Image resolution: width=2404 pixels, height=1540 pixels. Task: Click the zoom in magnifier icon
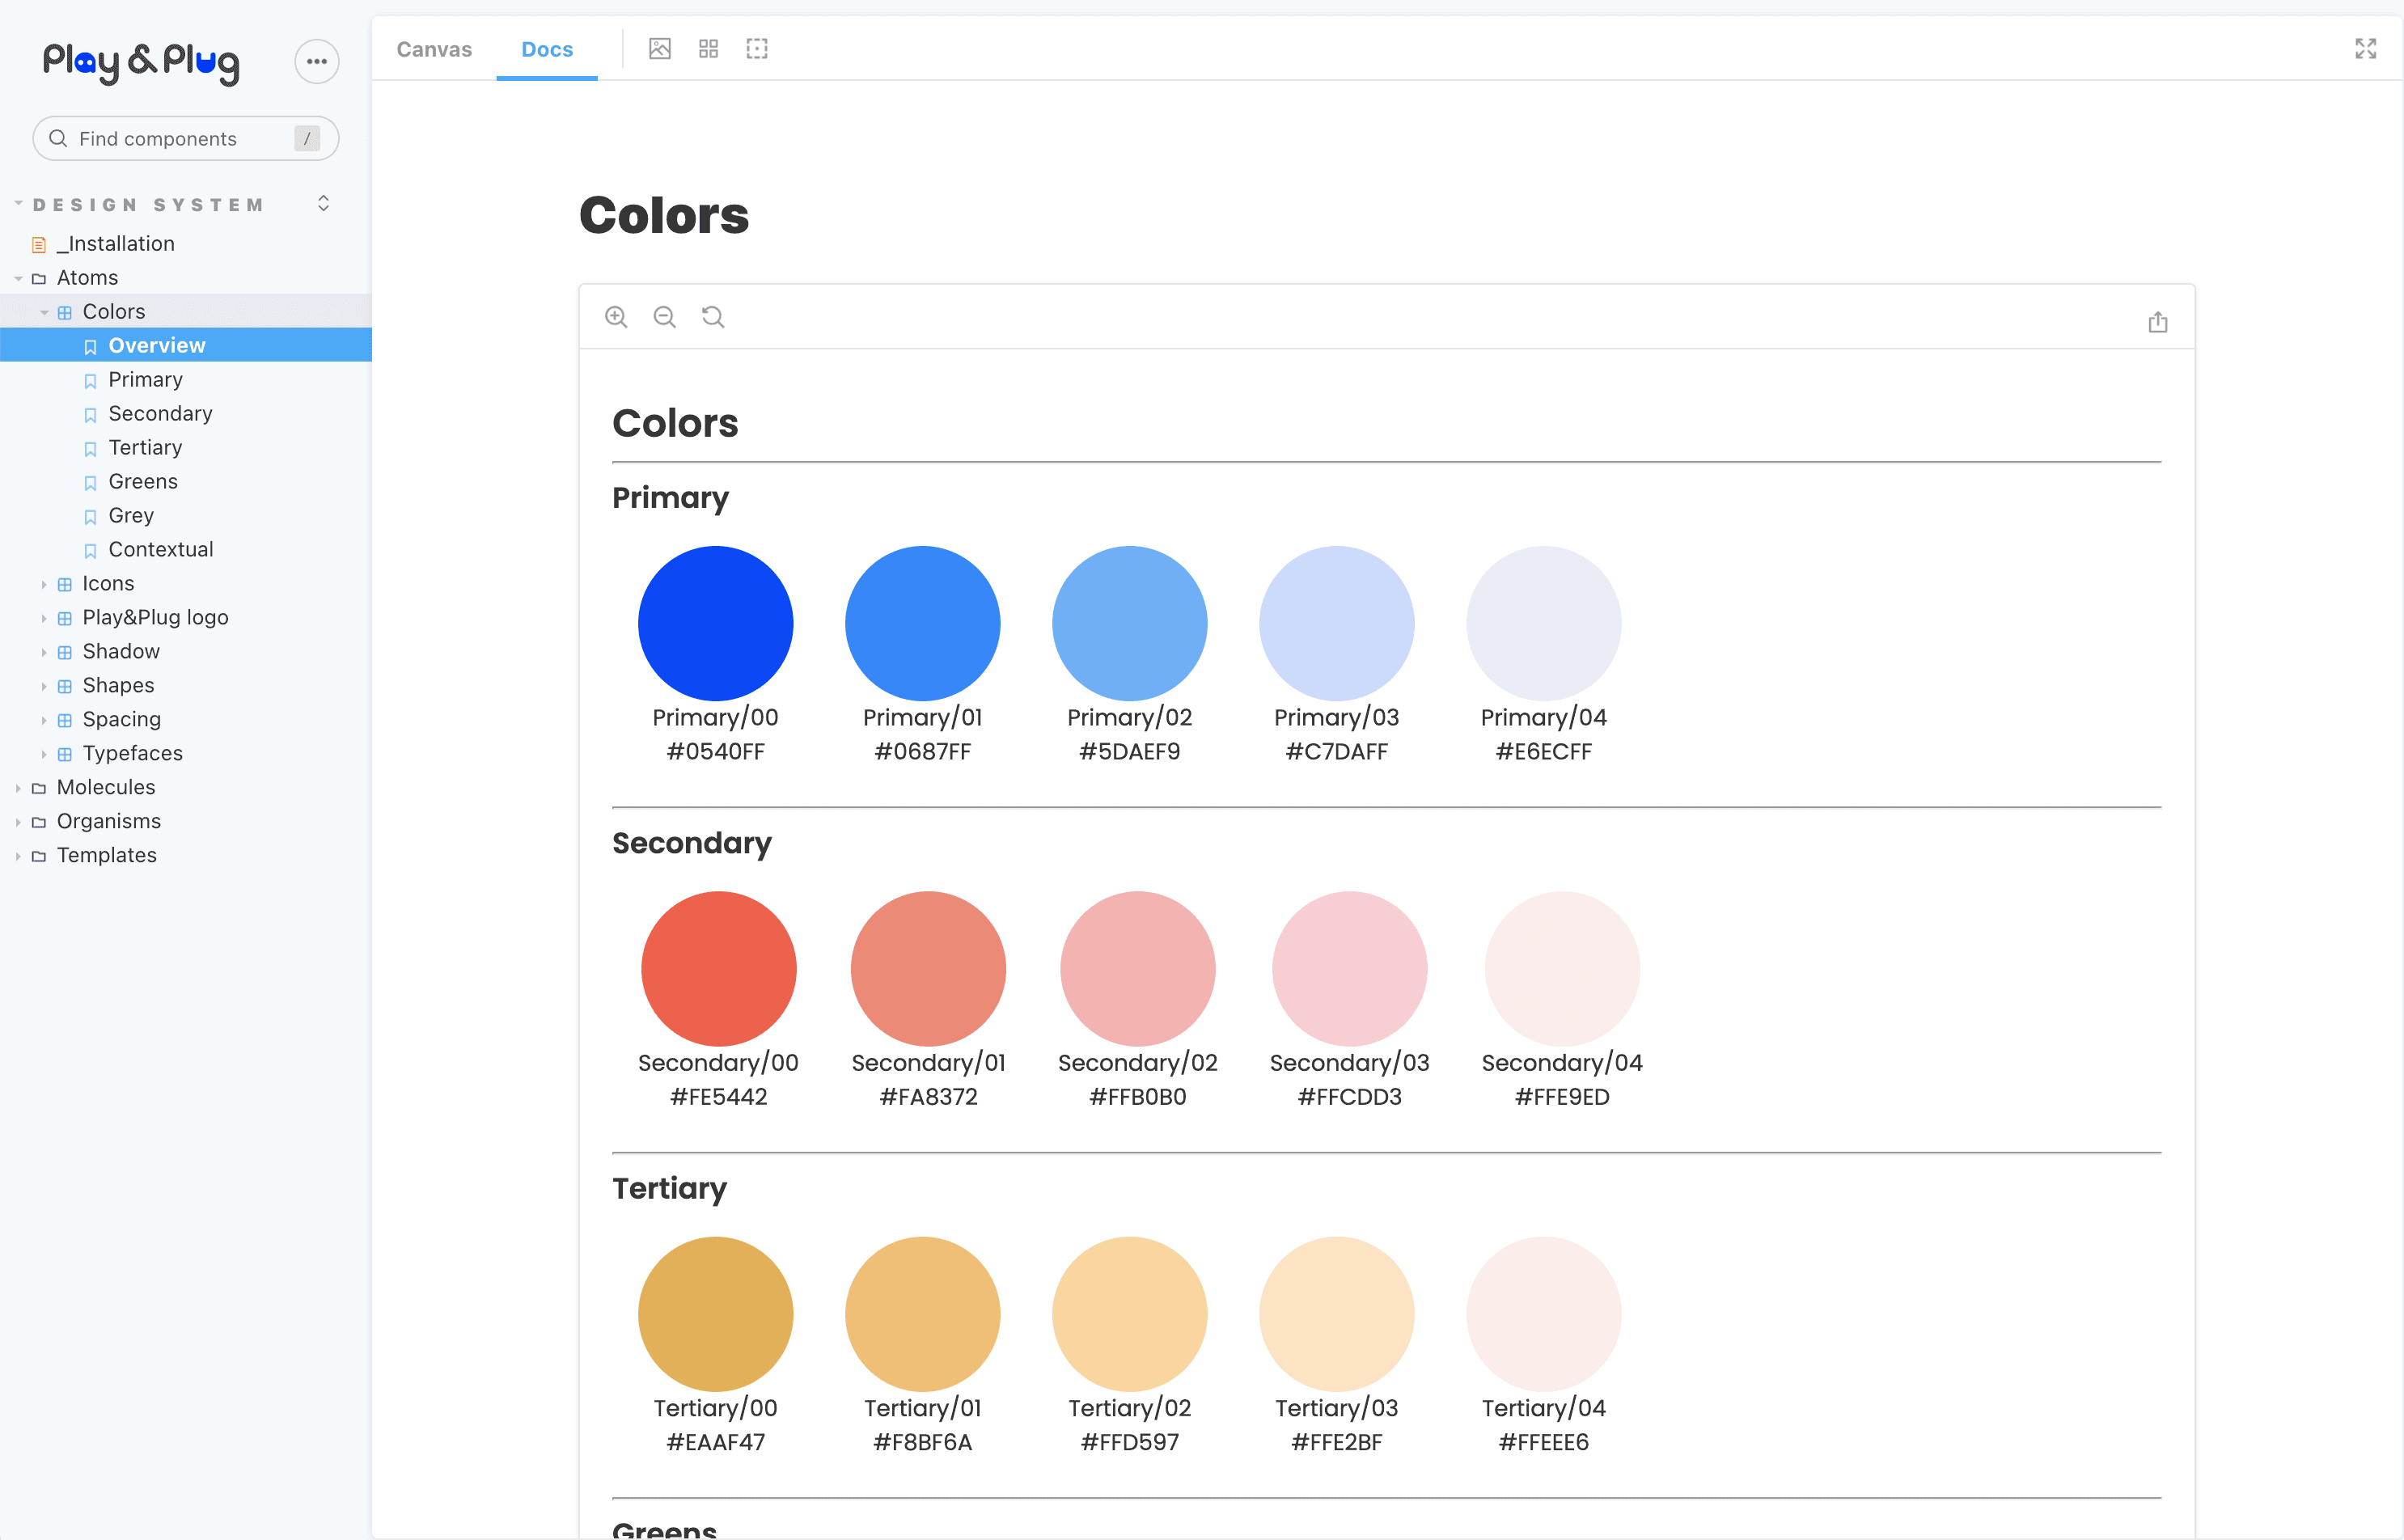(616, 317)
